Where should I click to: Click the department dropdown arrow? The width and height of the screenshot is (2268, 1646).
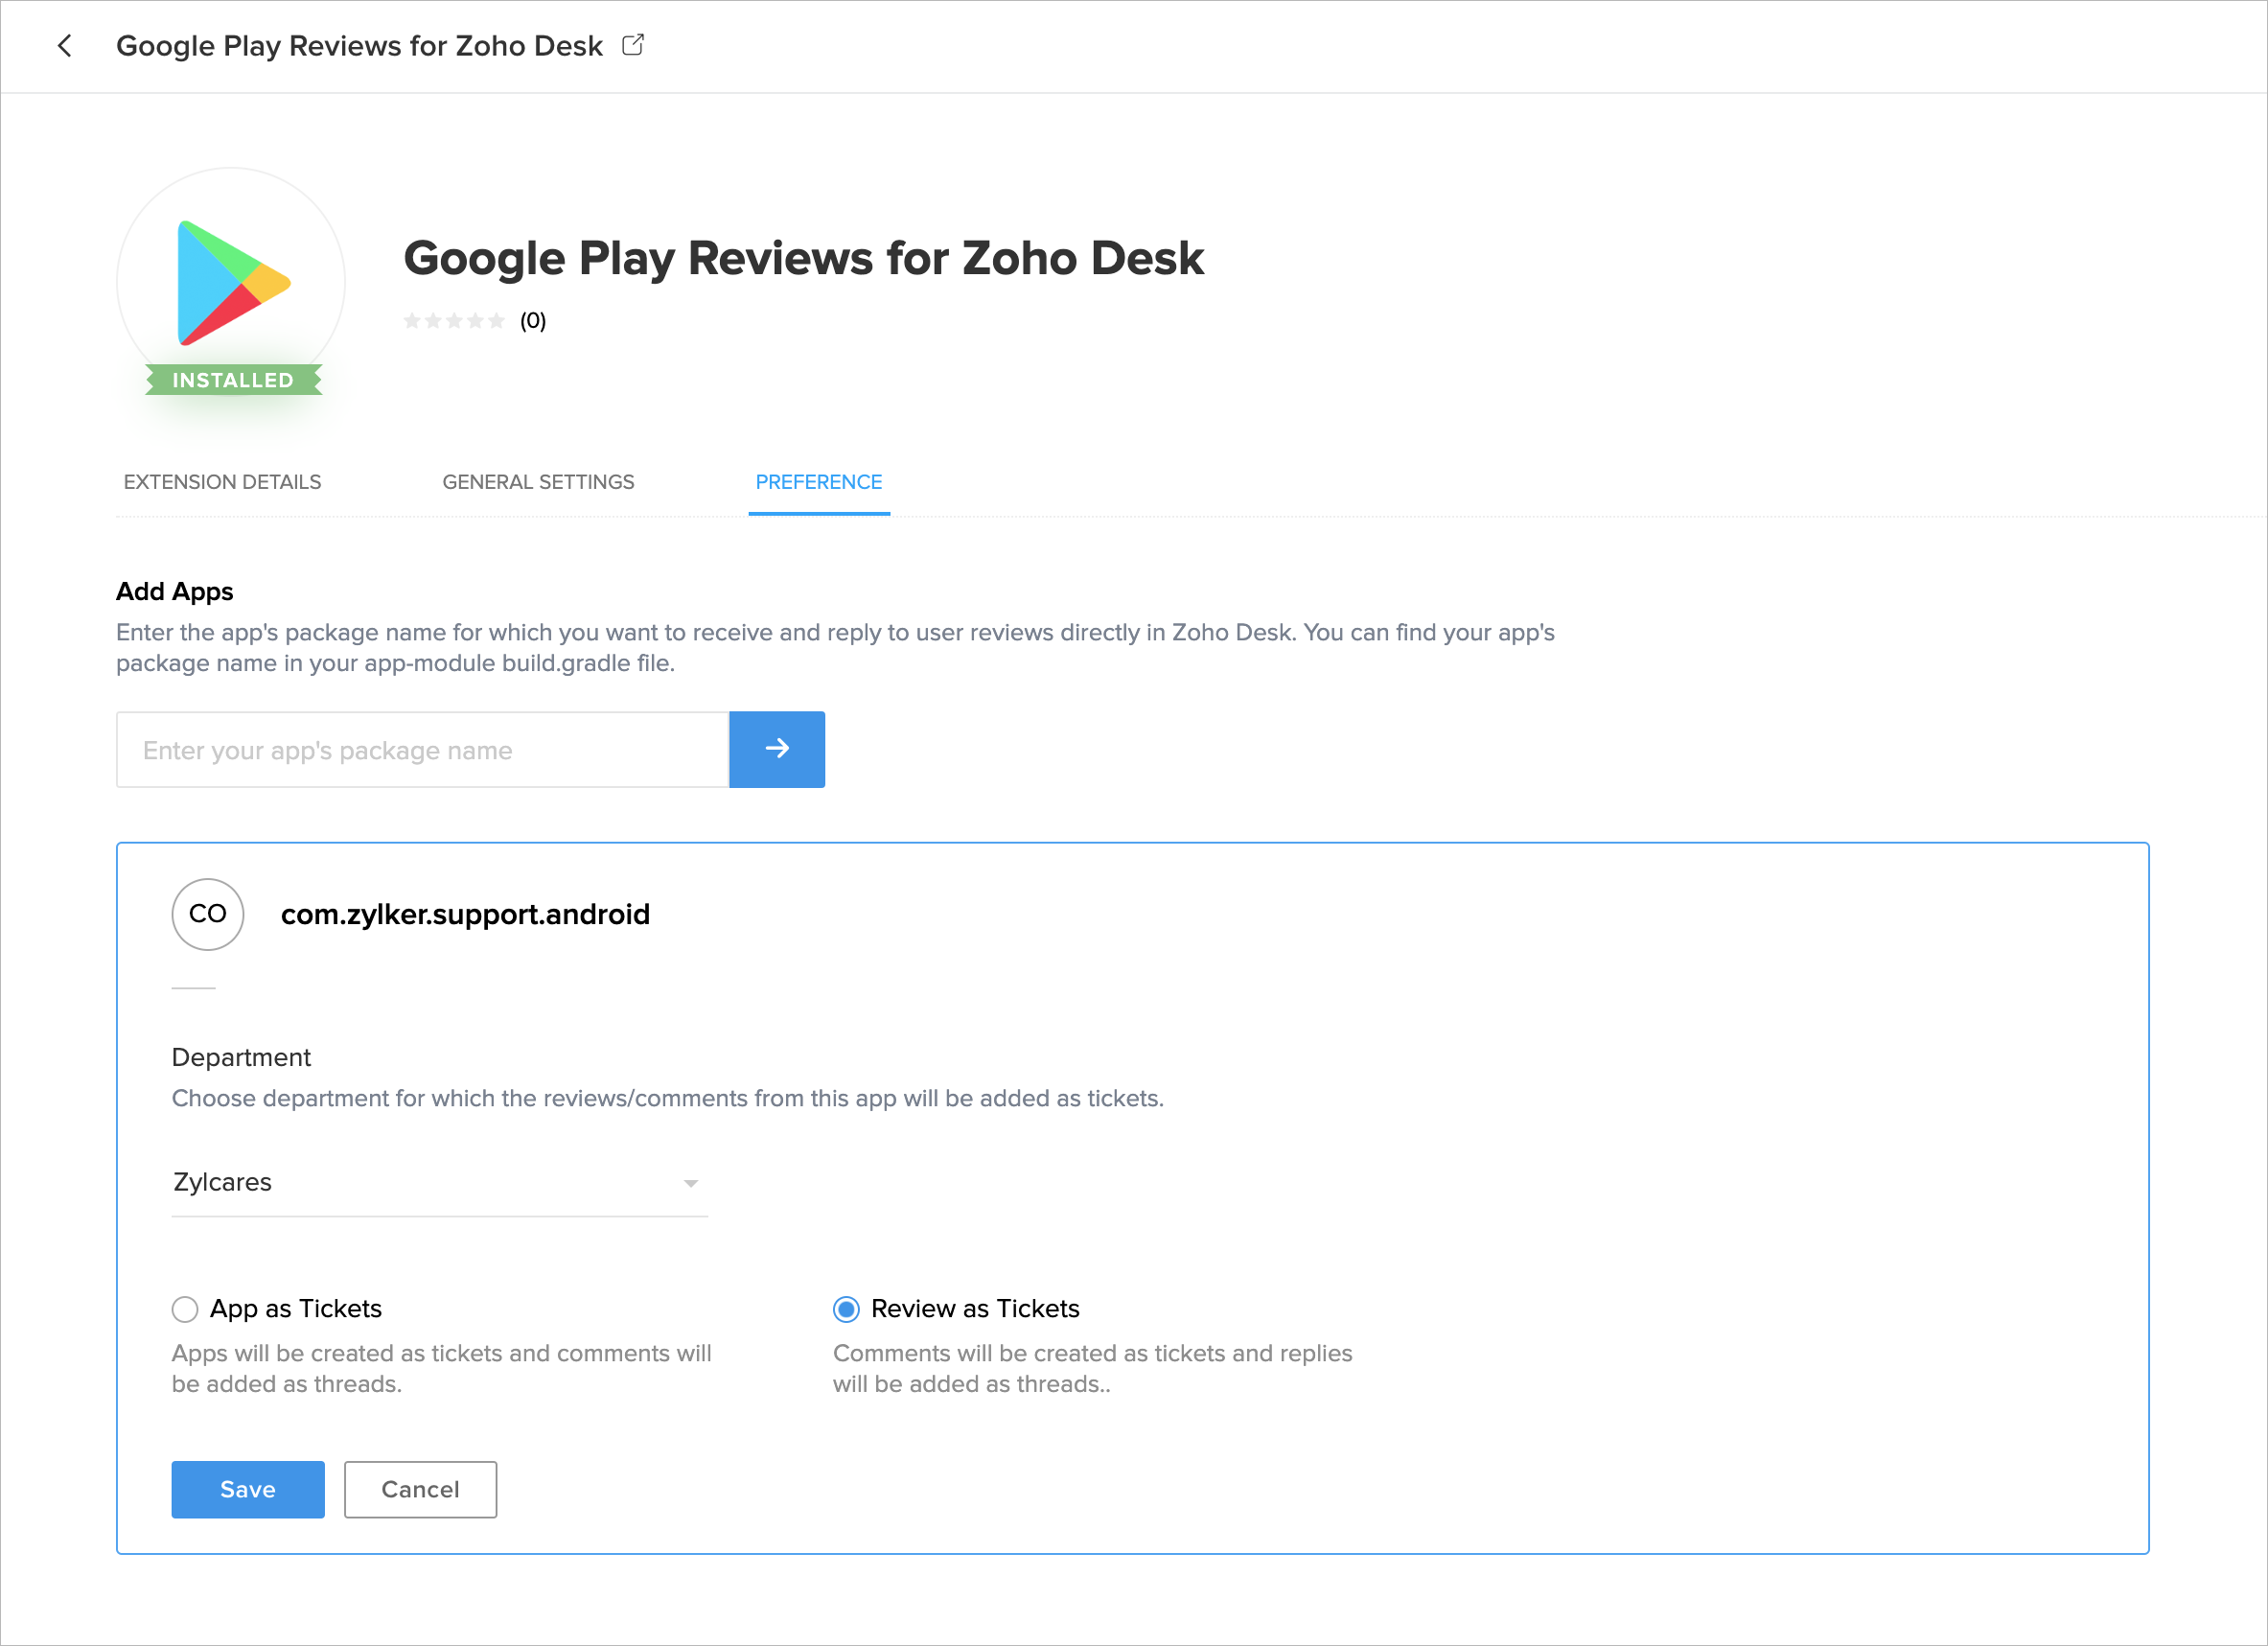[690, 1183]
